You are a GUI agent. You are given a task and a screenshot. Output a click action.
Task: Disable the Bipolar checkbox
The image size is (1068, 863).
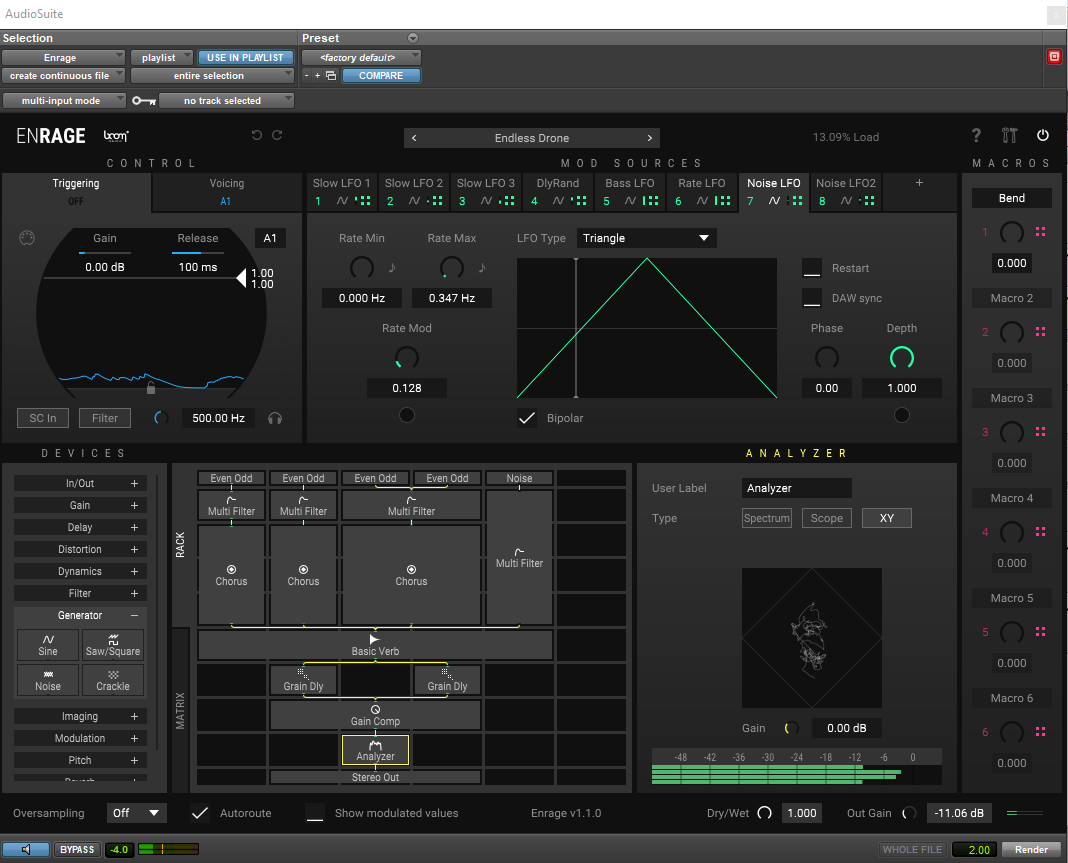tap(527, 418)
